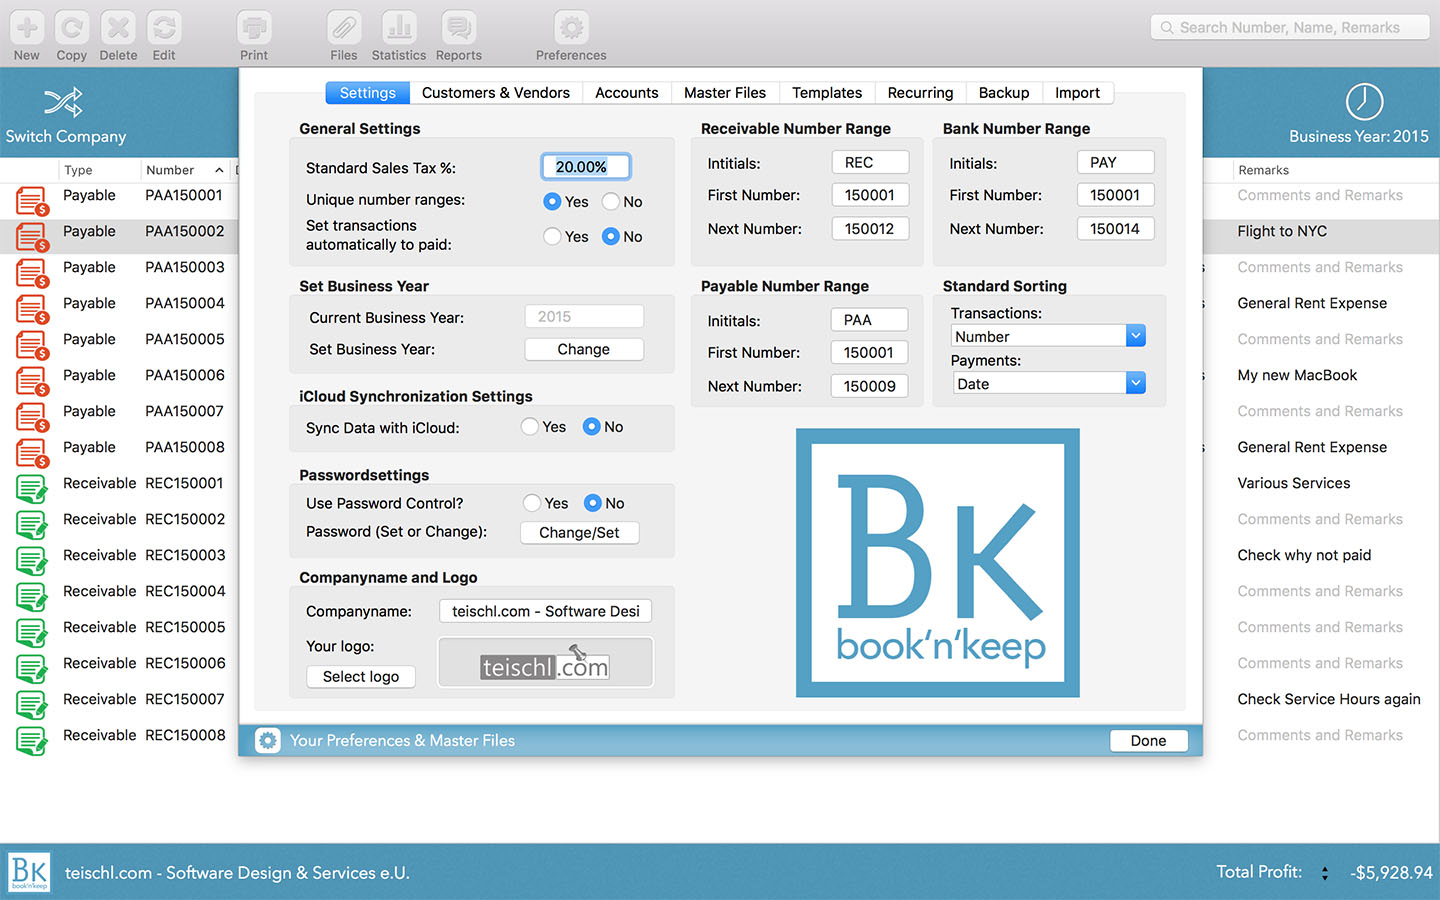Screen dimensions: 1440x900
Task: Switch to the Customers & Vendors tab
Action: [496, 93]
